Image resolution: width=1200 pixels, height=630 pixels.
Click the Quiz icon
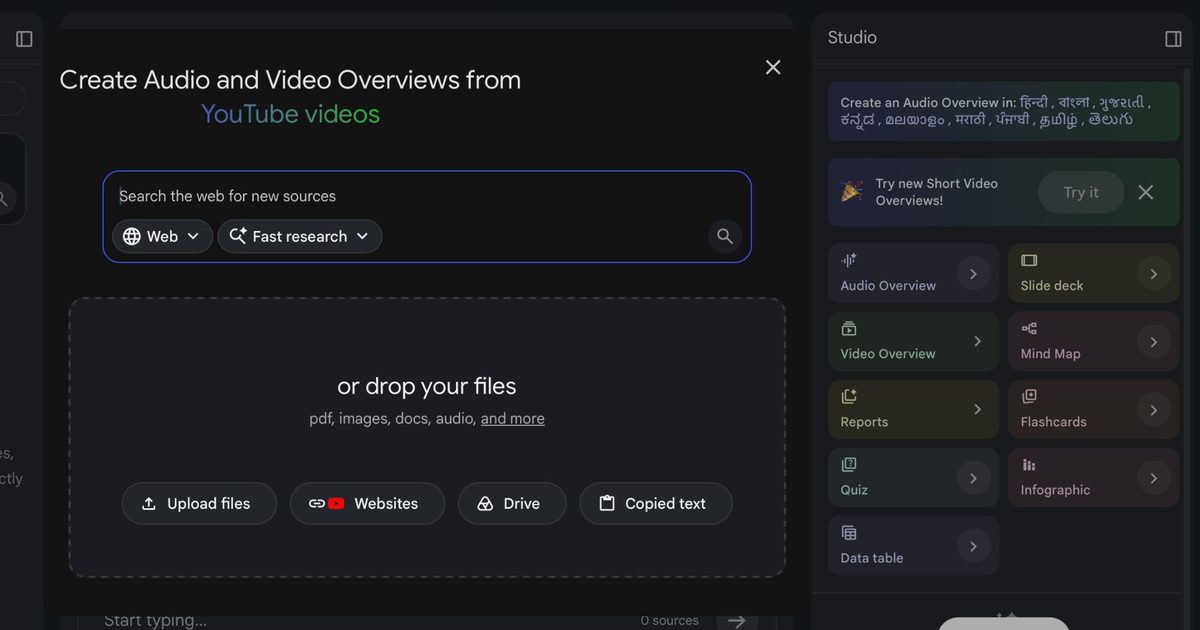tap(849, 464)
